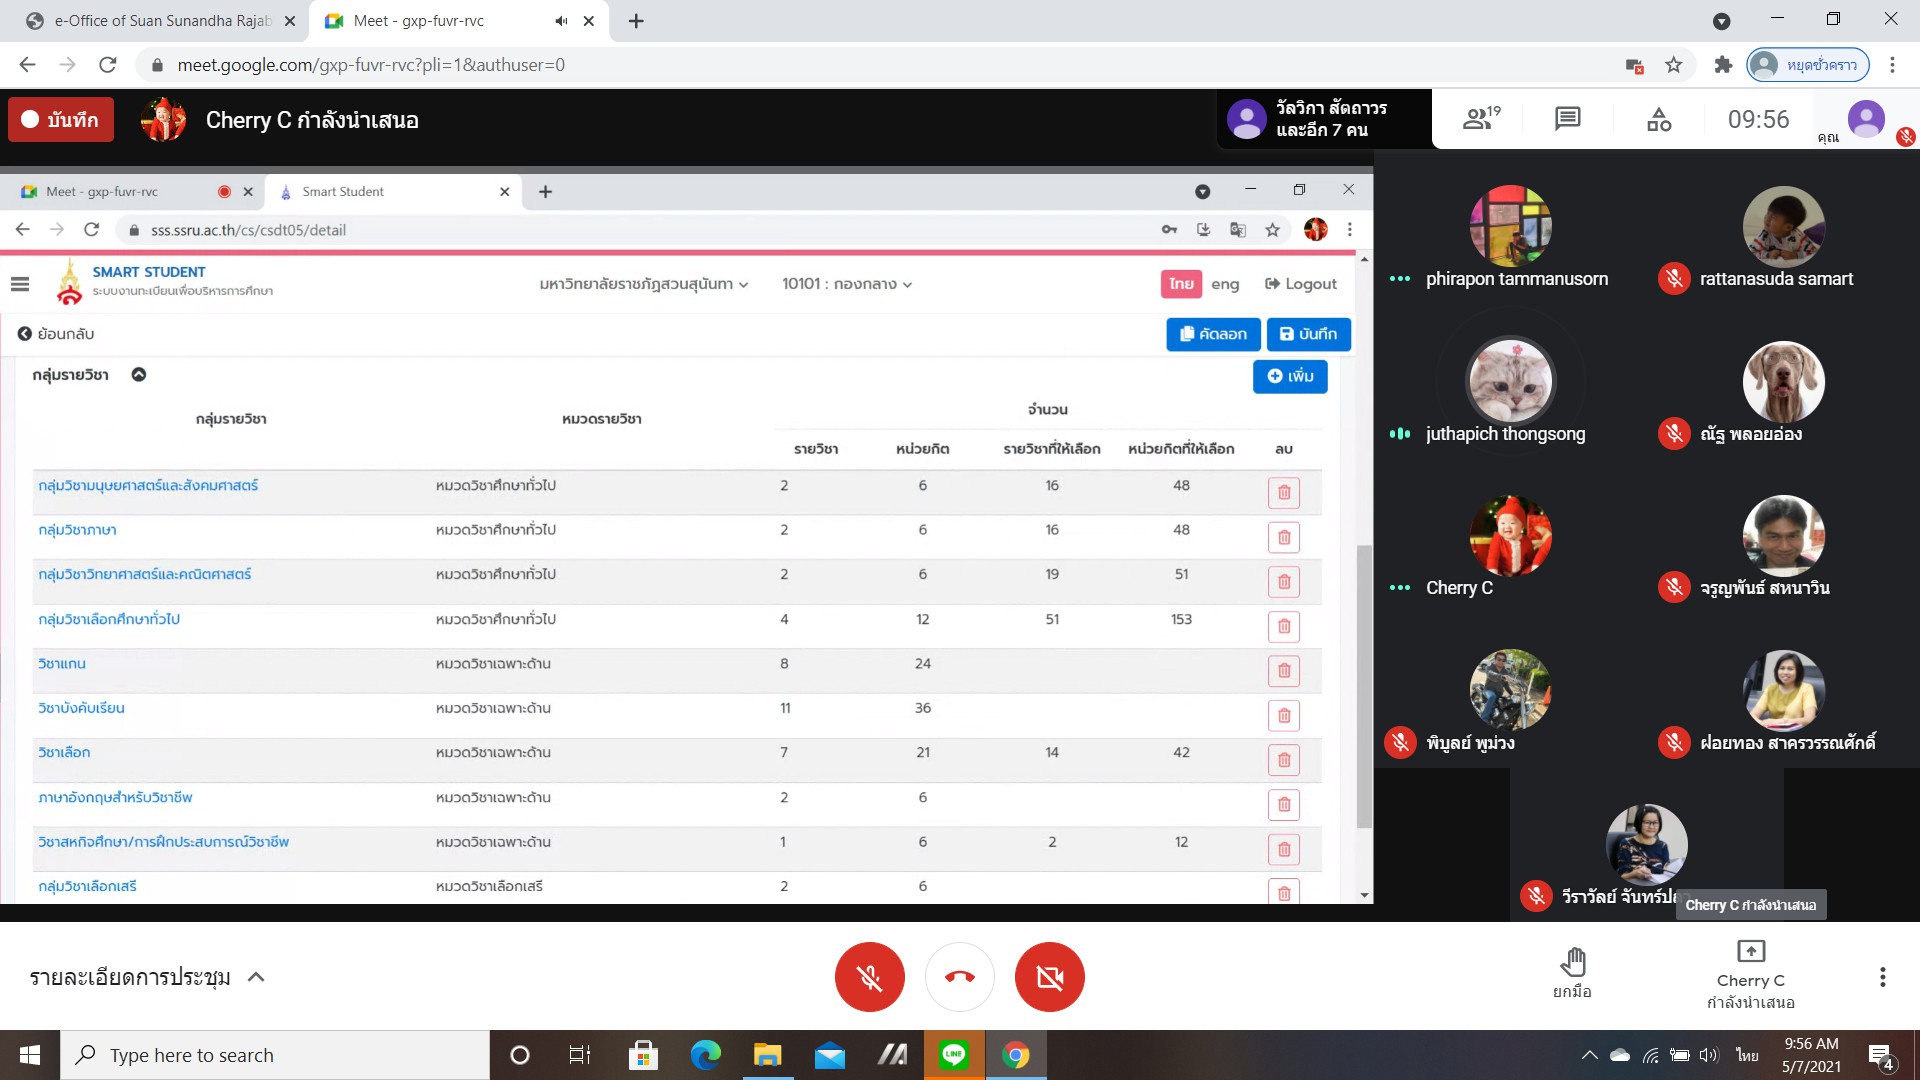Click the red hang up call button

[959, 977]
